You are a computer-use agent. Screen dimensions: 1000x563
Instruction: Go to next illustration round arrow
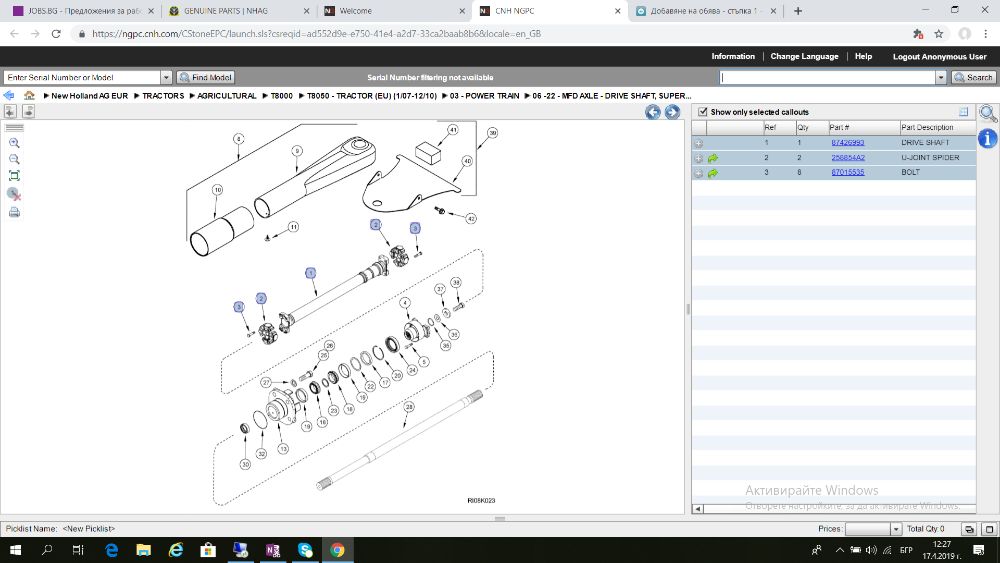pyautogui.click(x=672, y=112)
